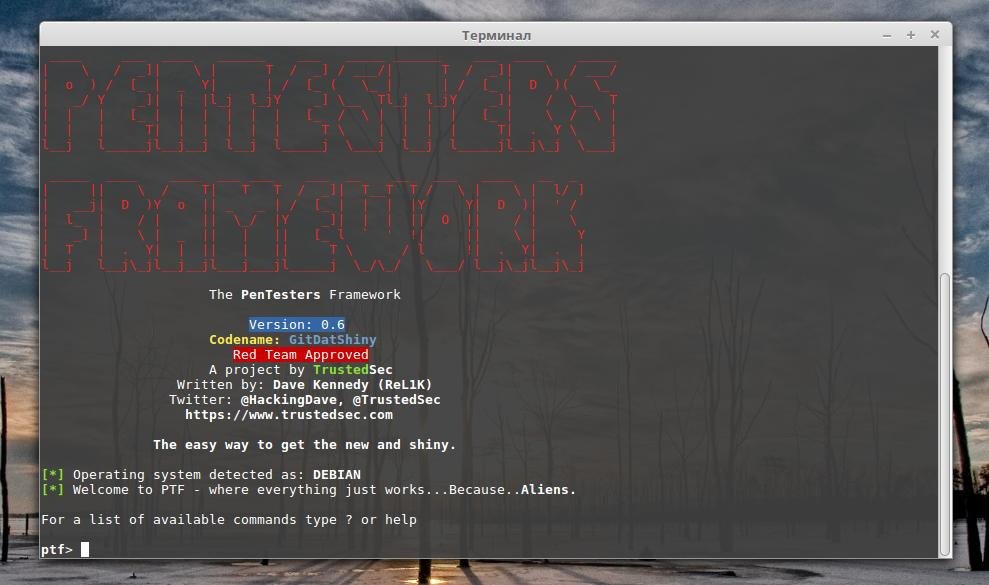Viewport: 989px width, 585px height.
Task: Click 'The PenTesters Framework' heading line
Action: coord(305,295)
